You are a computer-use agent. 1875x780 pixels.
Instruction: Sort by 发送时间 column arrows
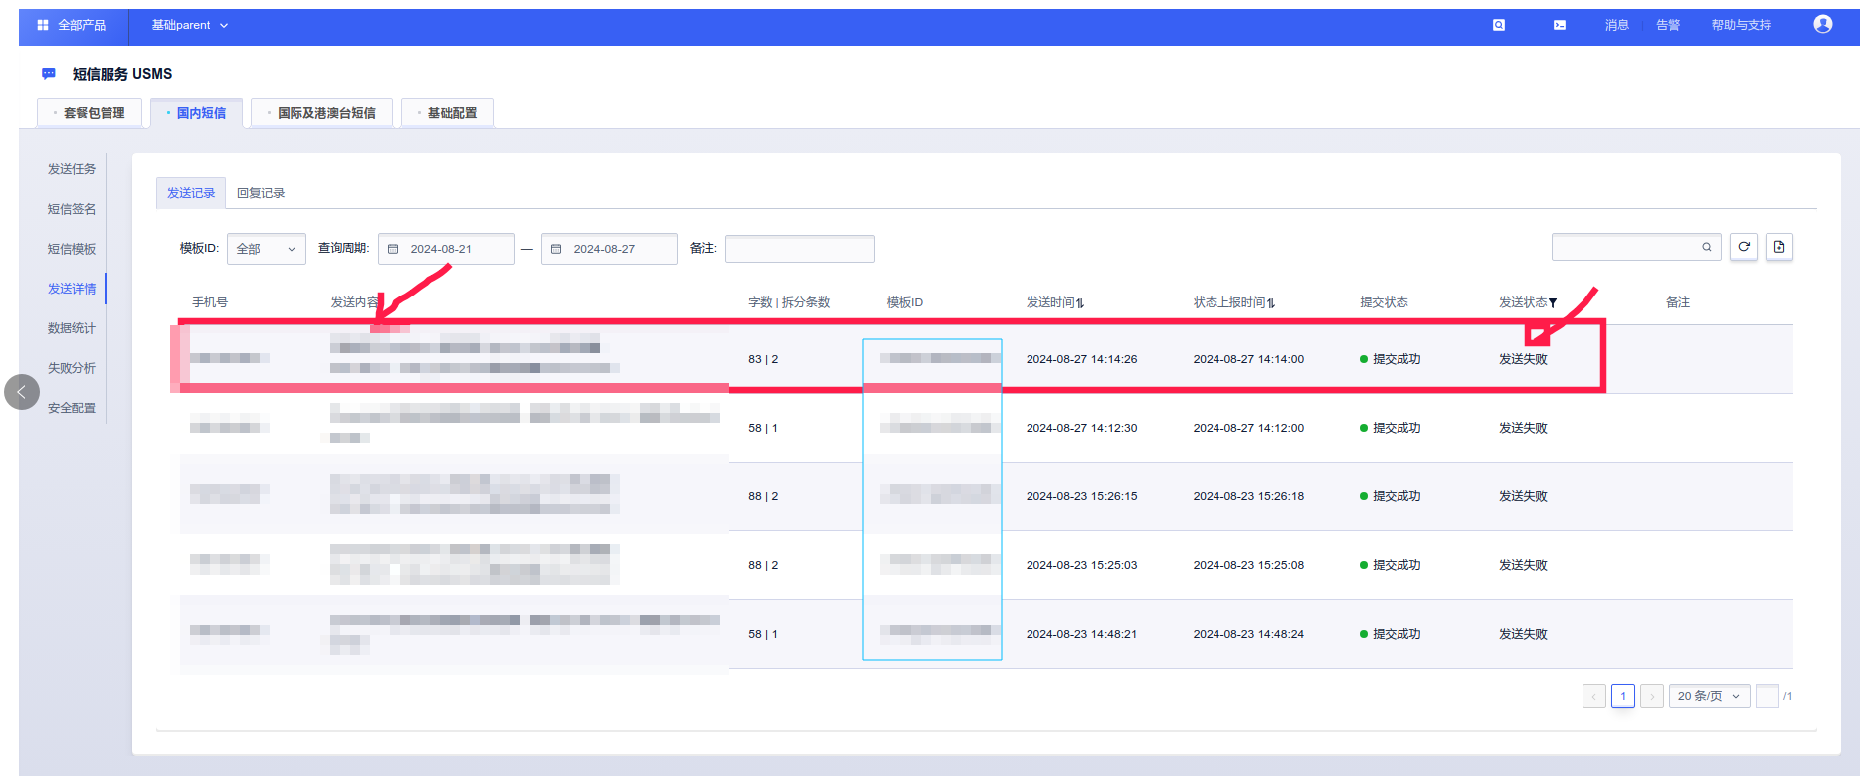[1081, 303]
